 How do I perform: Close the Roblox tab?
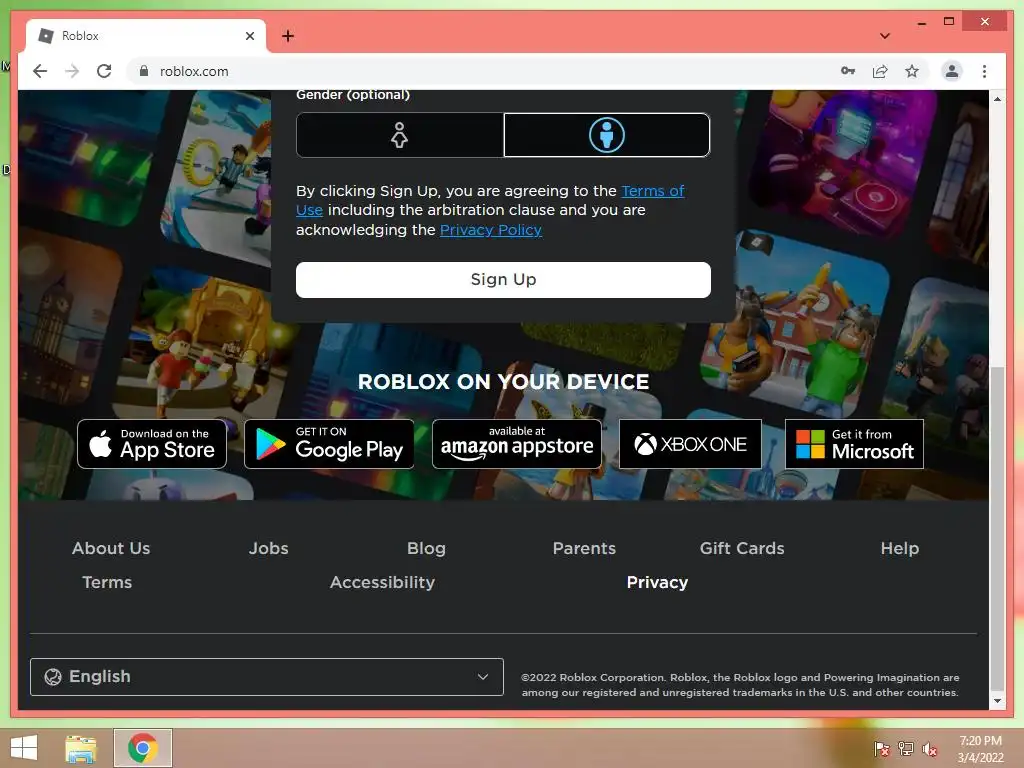[249, 36]
